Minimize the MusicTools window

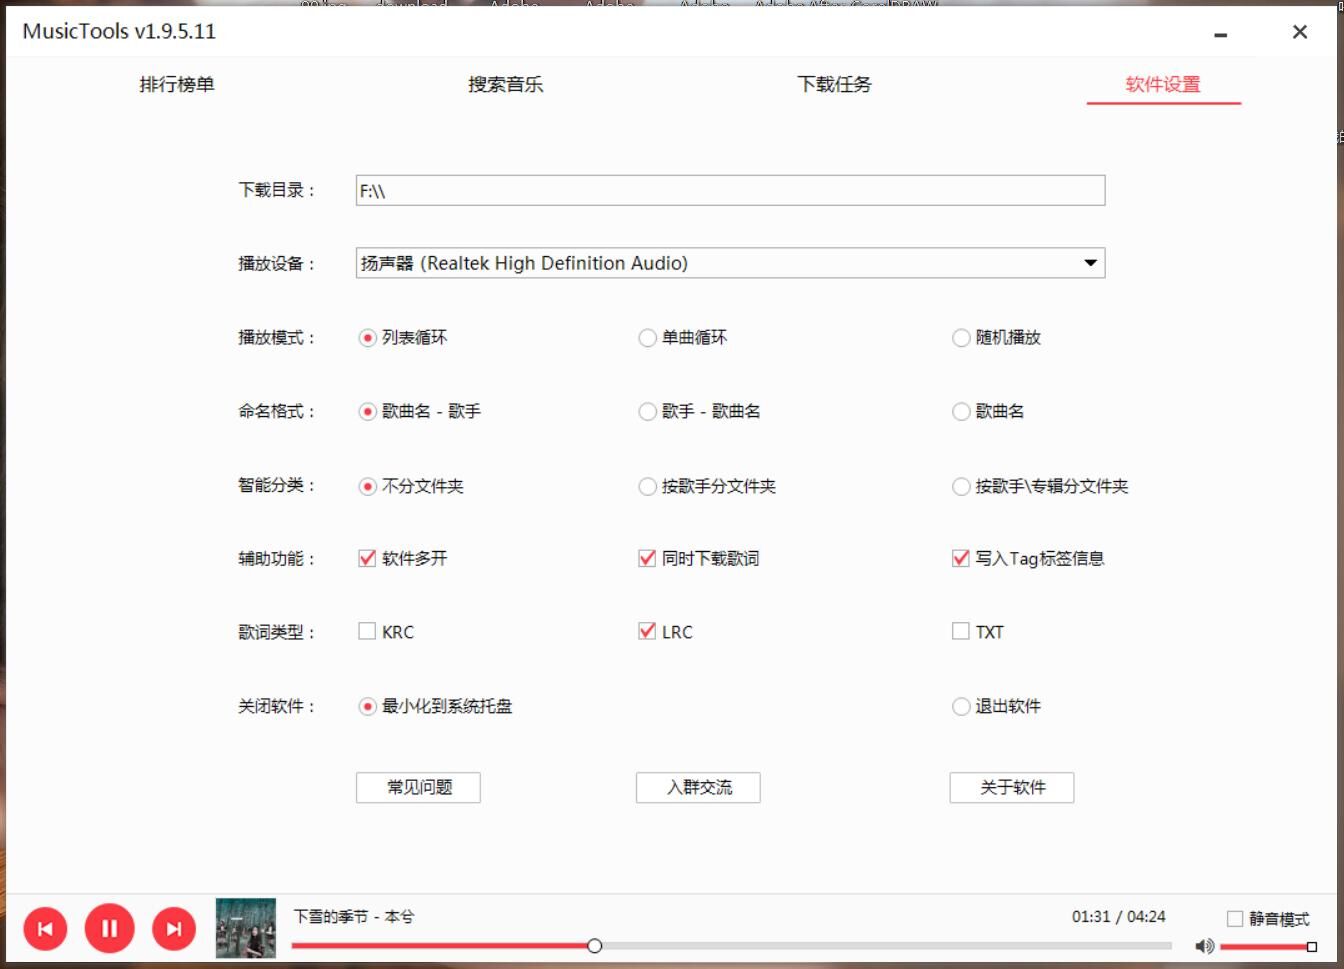(x=1220, y=34)
